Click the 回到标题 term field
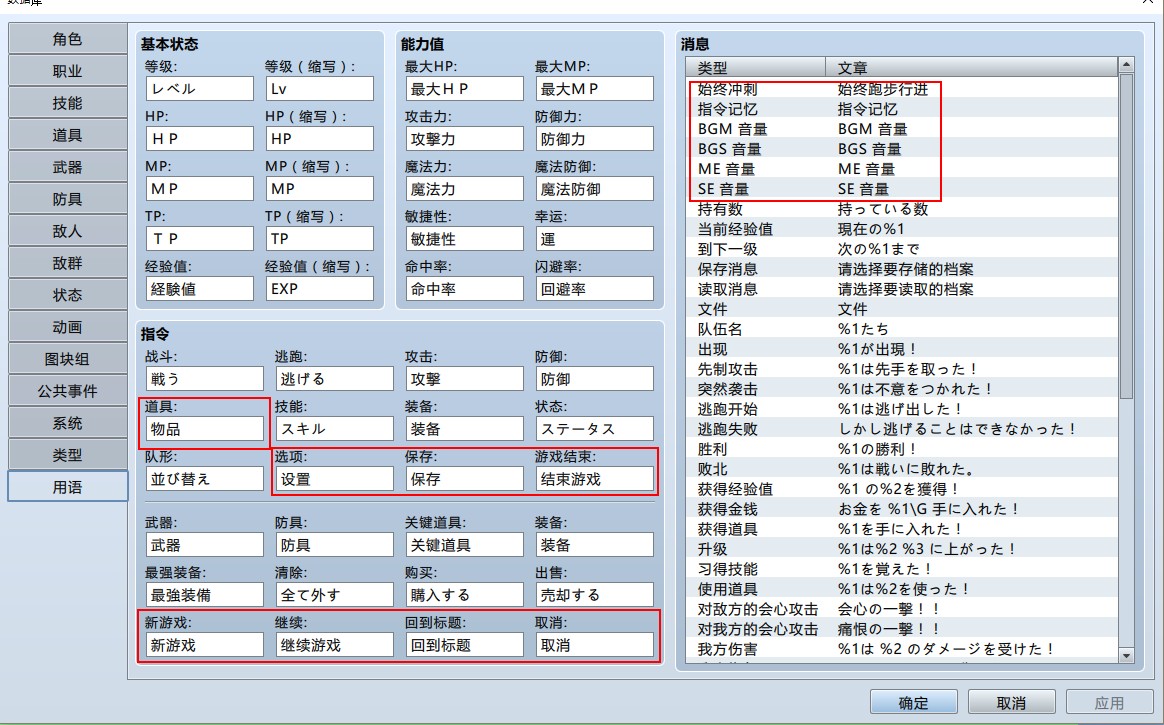1164x725 pixels. point(464,645)
